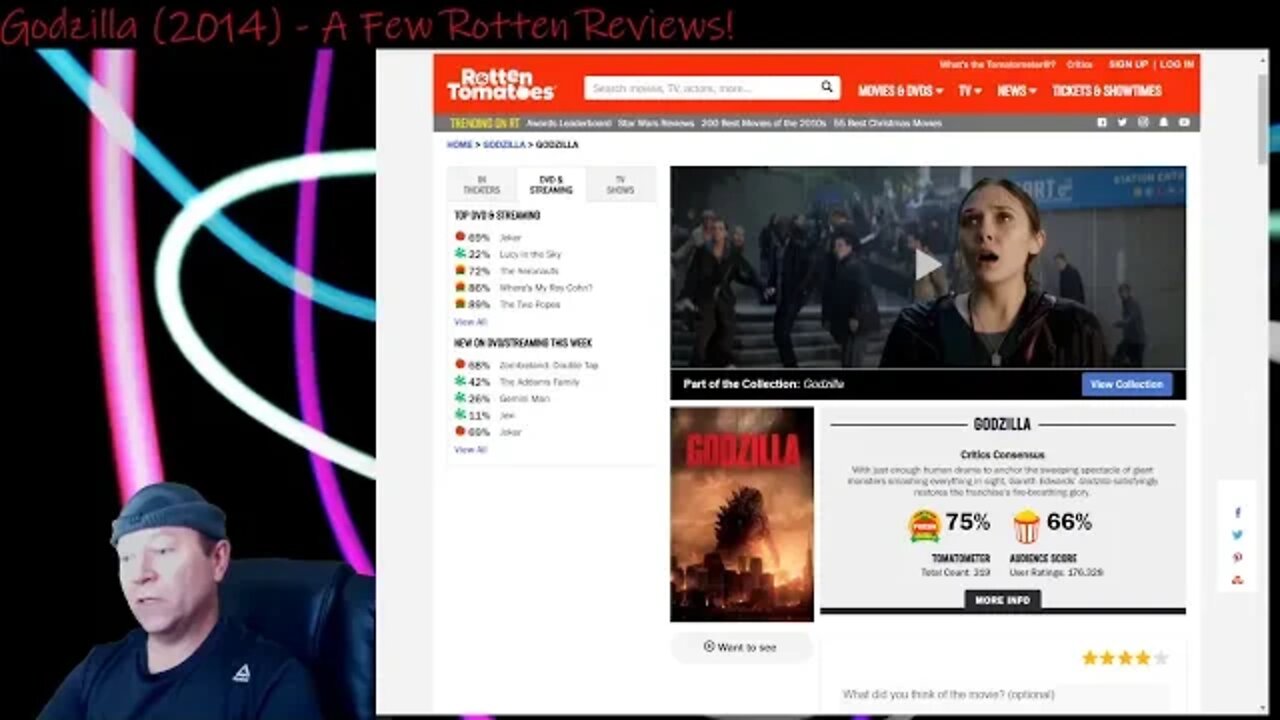Rate the movie with the first star
1280x720 pixels.
tap(1090, 658)
